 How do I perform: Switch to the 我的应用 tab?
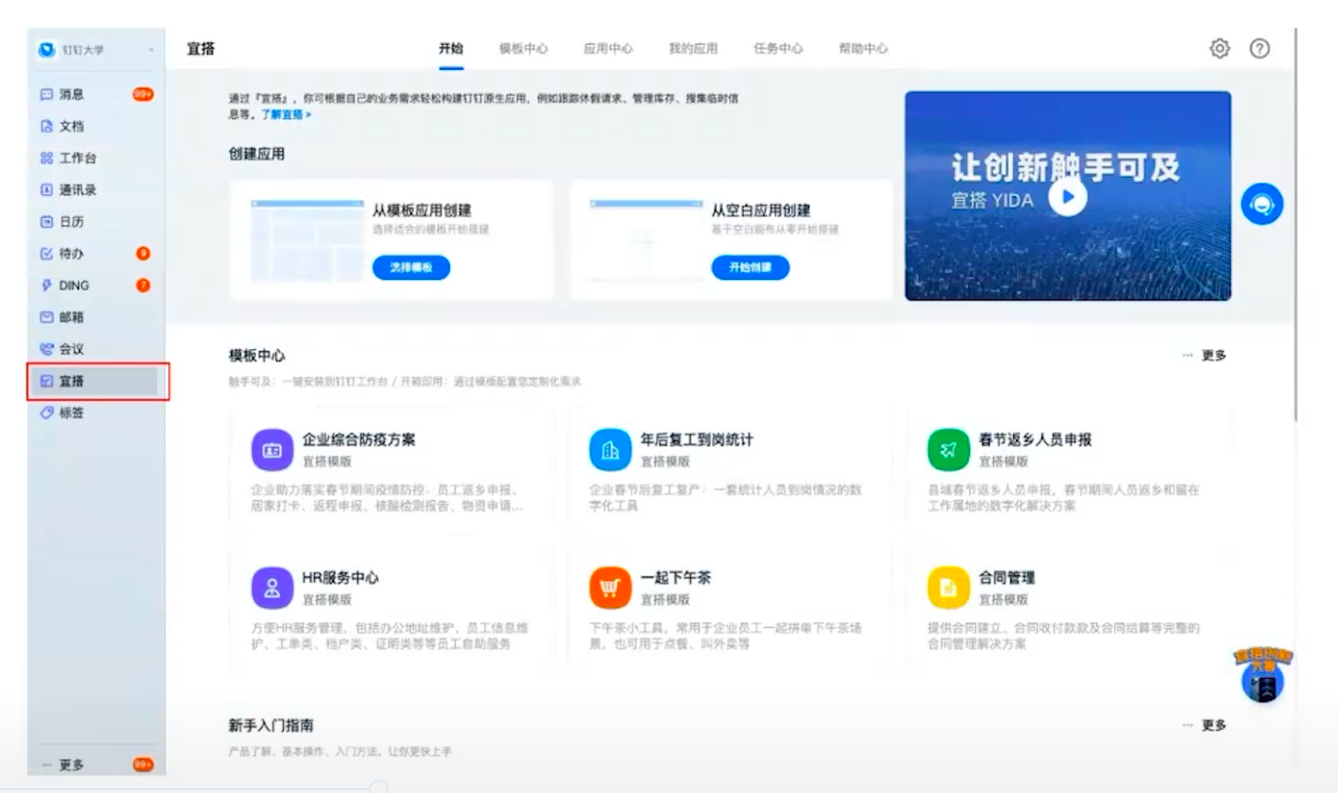pos(693,48)
